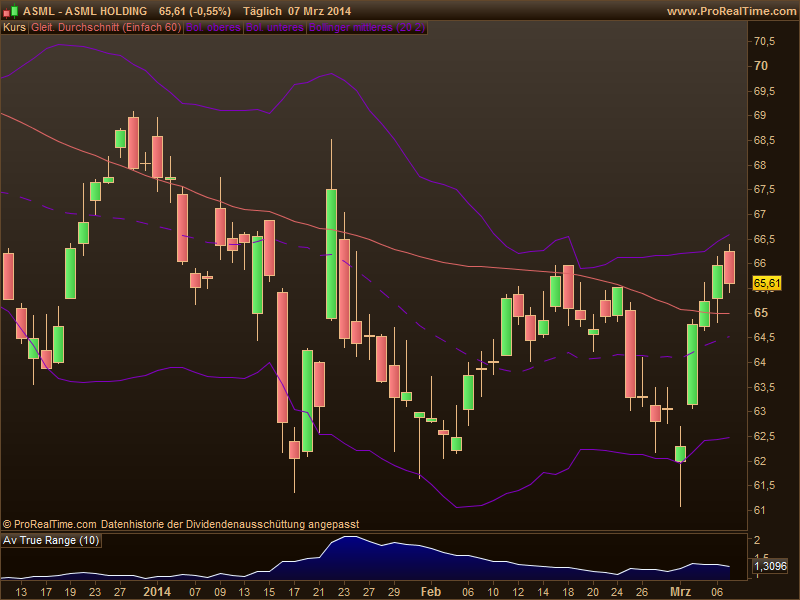Click the '2014' year marker on time axis
This screenshot has width=800, height=600.
[x=157, y=592]
